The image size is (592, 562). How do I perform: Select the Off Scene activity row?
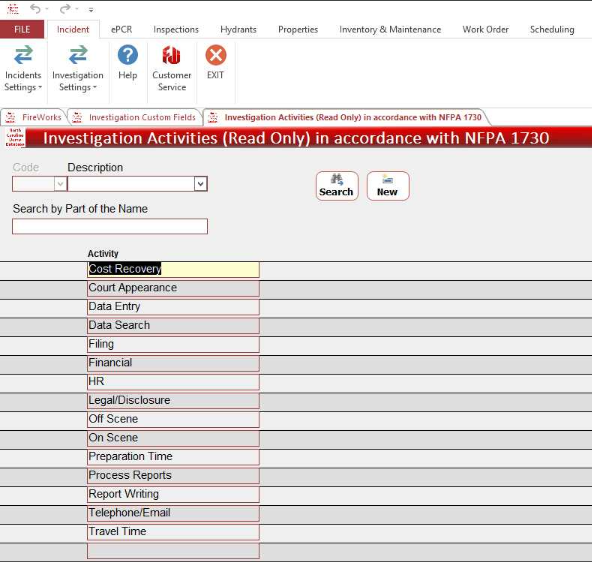[173, 419]
